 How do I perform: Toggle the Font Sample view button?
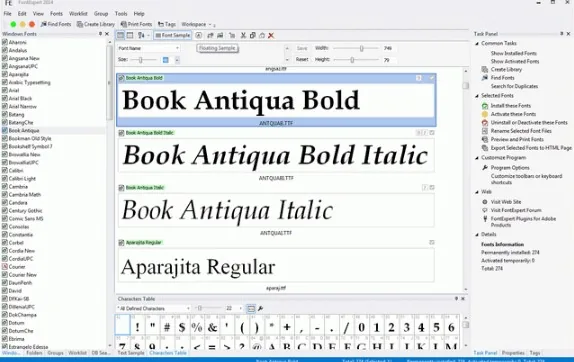pyautogui.click(x=172, y=36)
